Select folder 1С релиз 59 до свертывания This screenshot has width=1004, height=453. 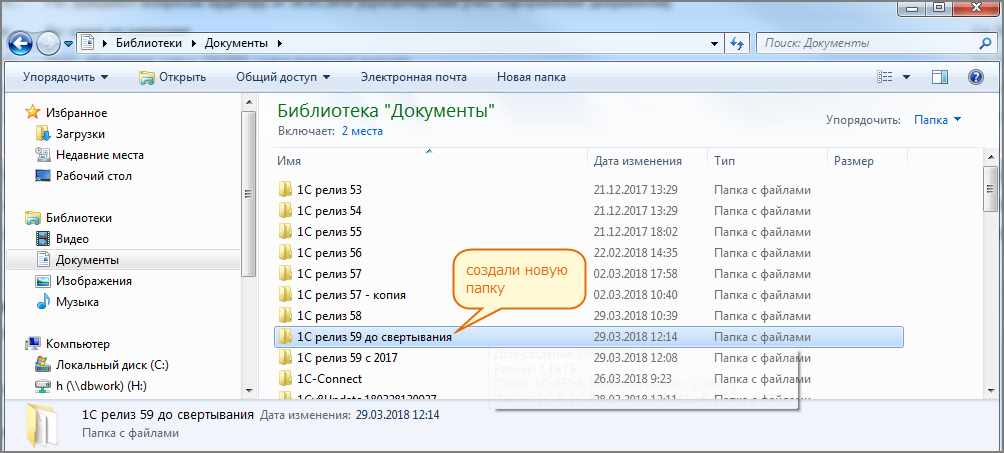tap(589, 336)
